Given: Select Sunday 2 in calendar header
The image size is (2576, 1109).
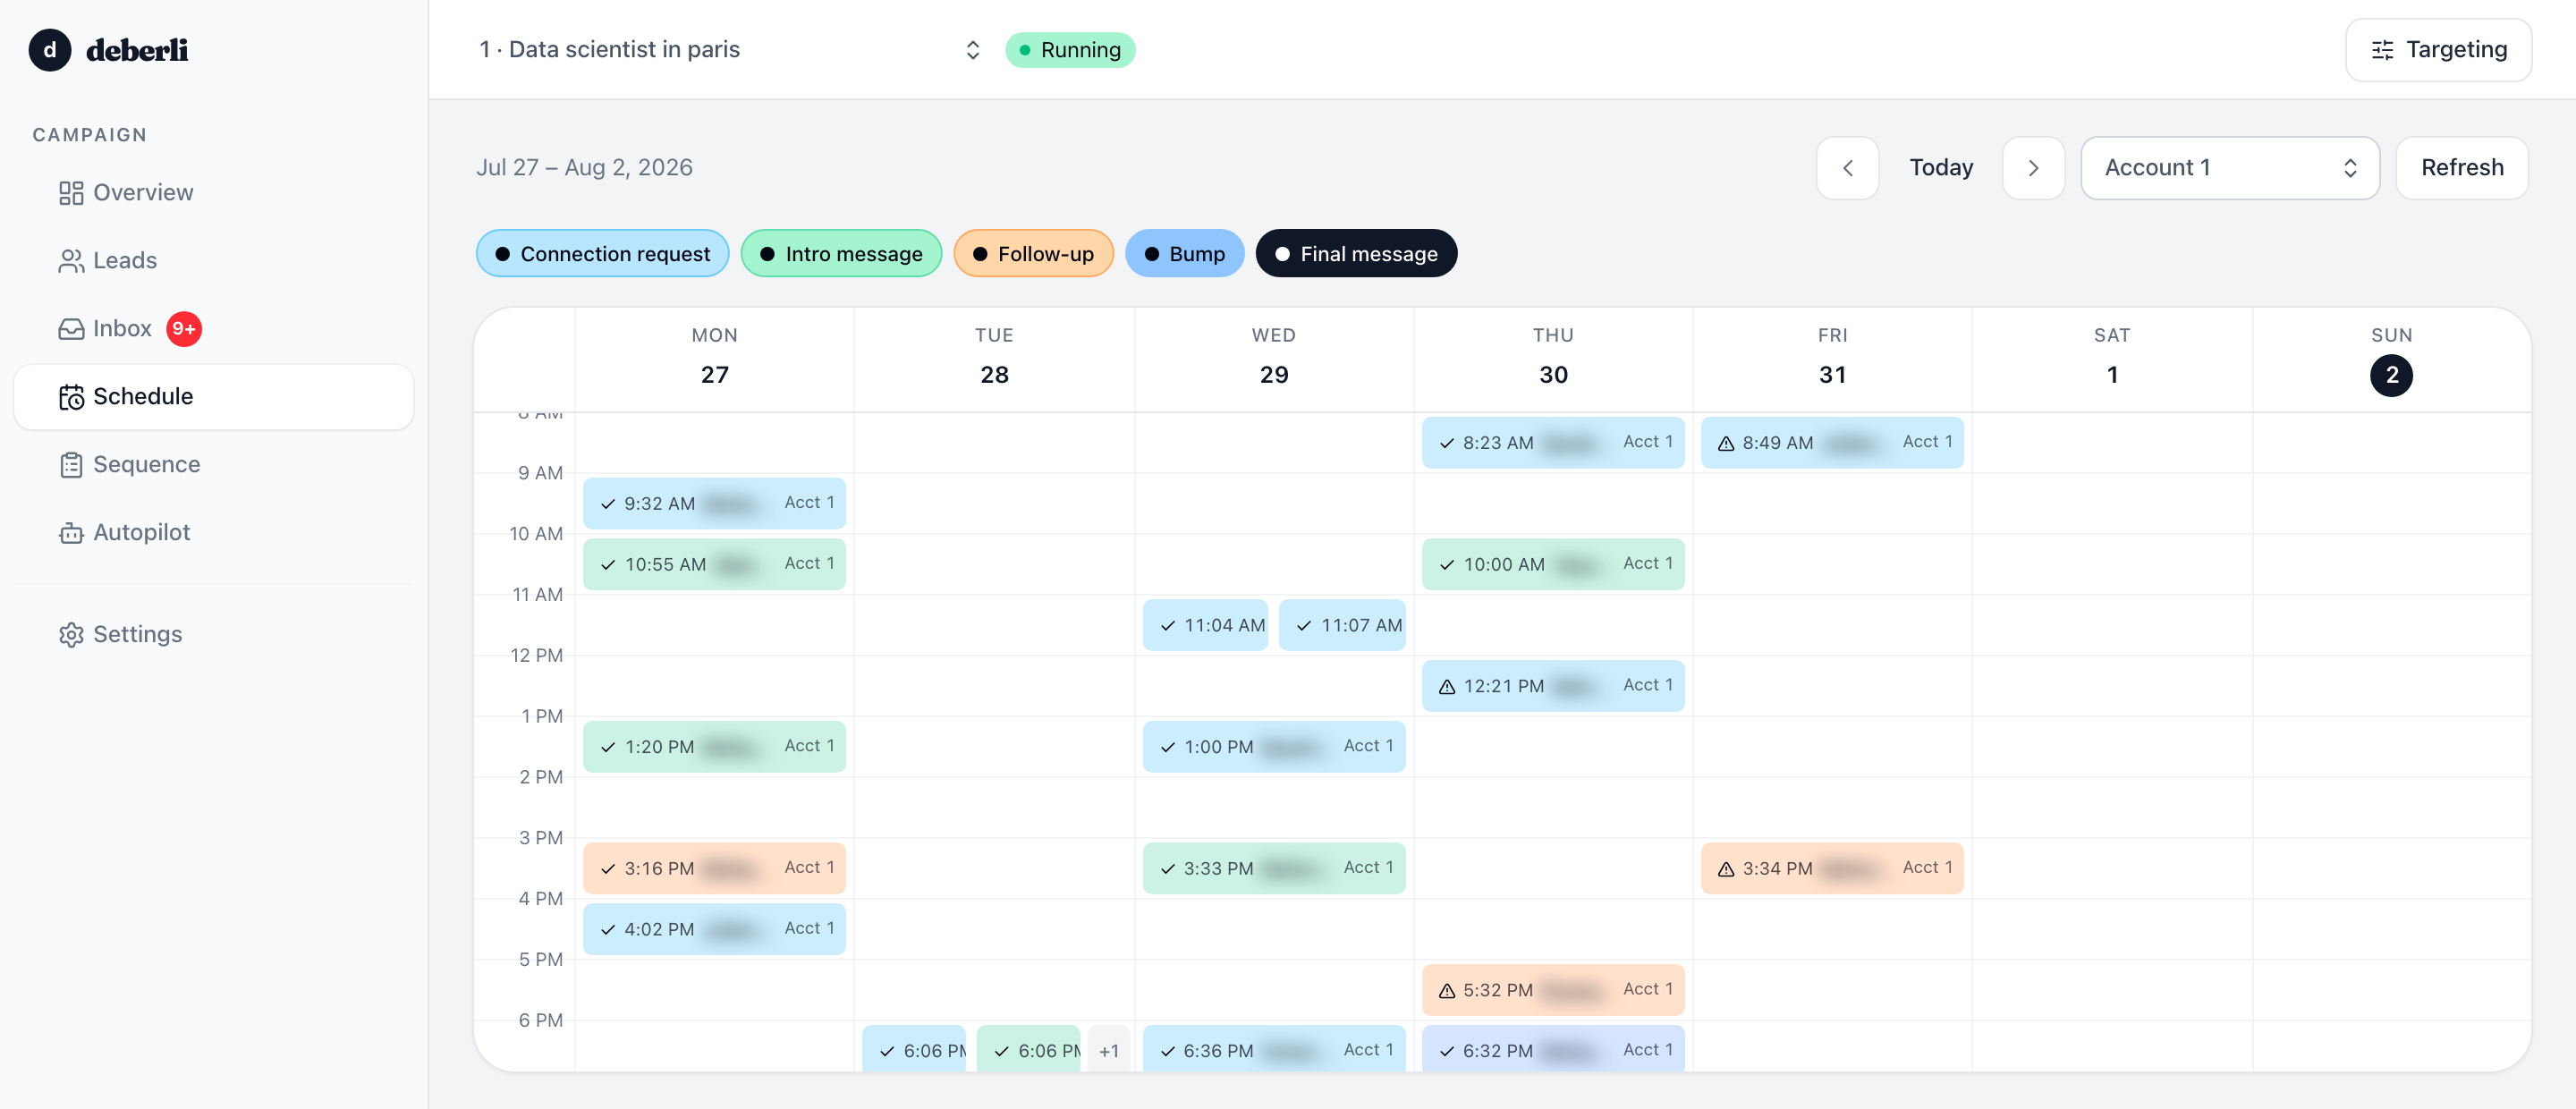Looking at the screenshot, I should 2391,376.
